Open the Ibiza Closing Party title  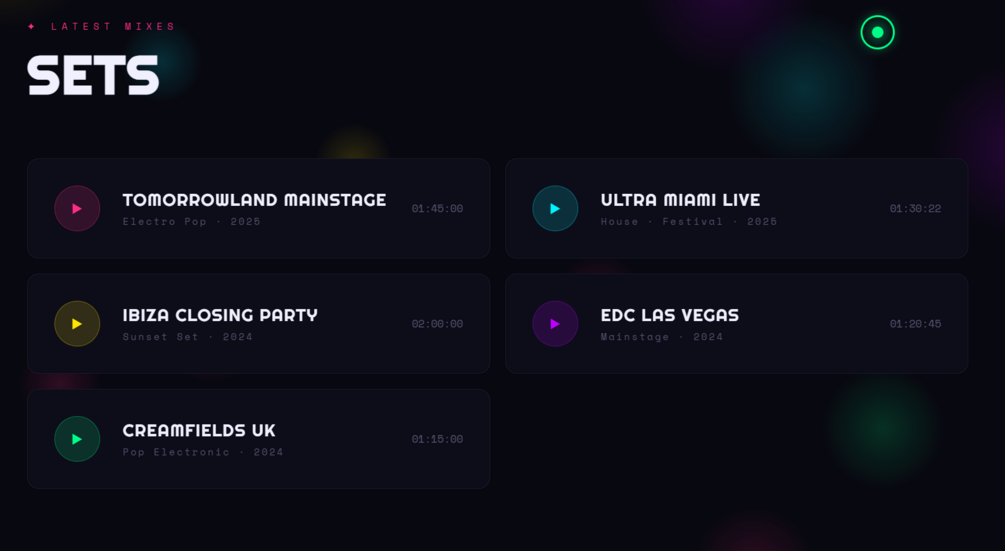coord(220,315)
